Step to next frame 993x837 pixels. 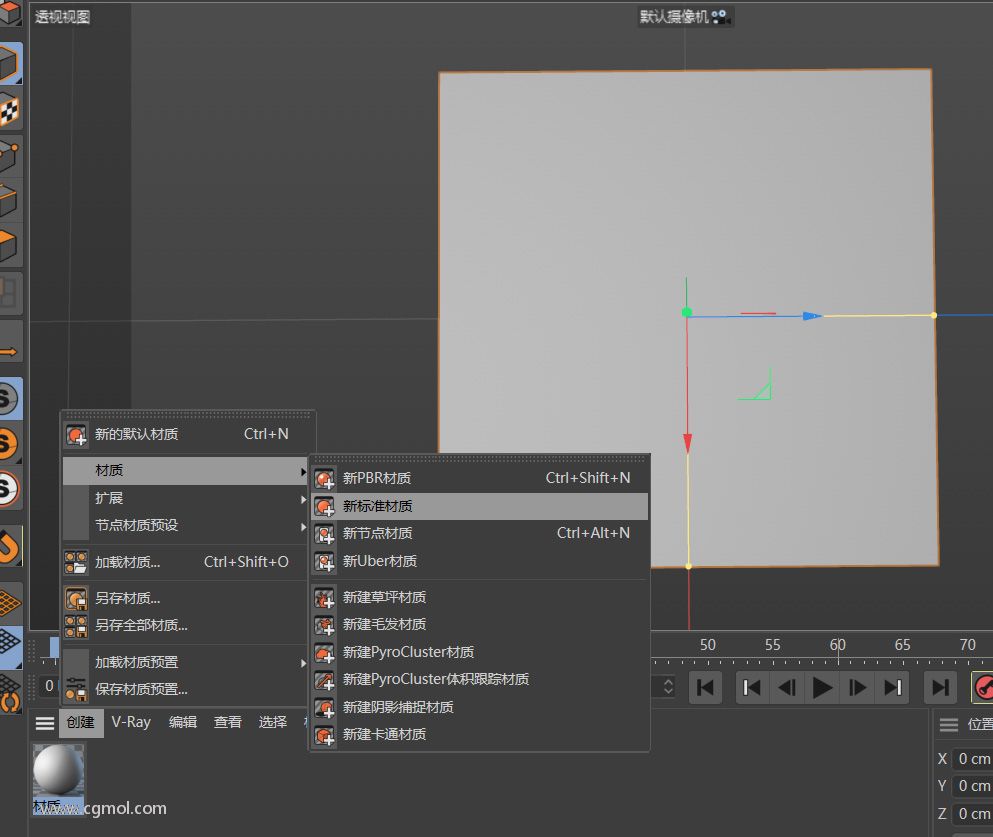(857, 688)
